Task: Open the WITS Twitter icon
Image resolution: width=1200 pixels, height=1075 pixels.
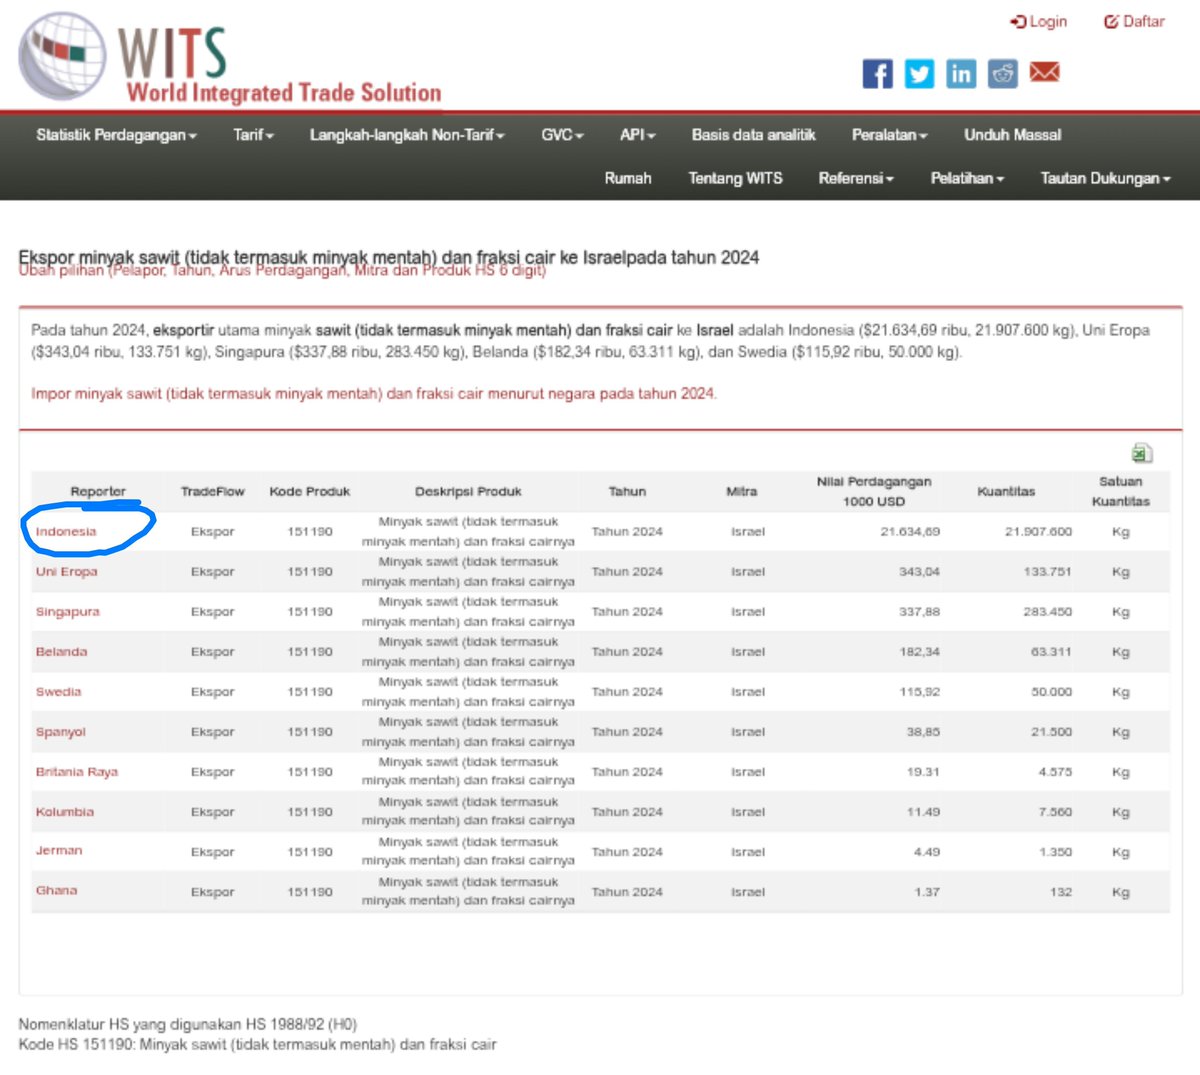Action: 919,73
